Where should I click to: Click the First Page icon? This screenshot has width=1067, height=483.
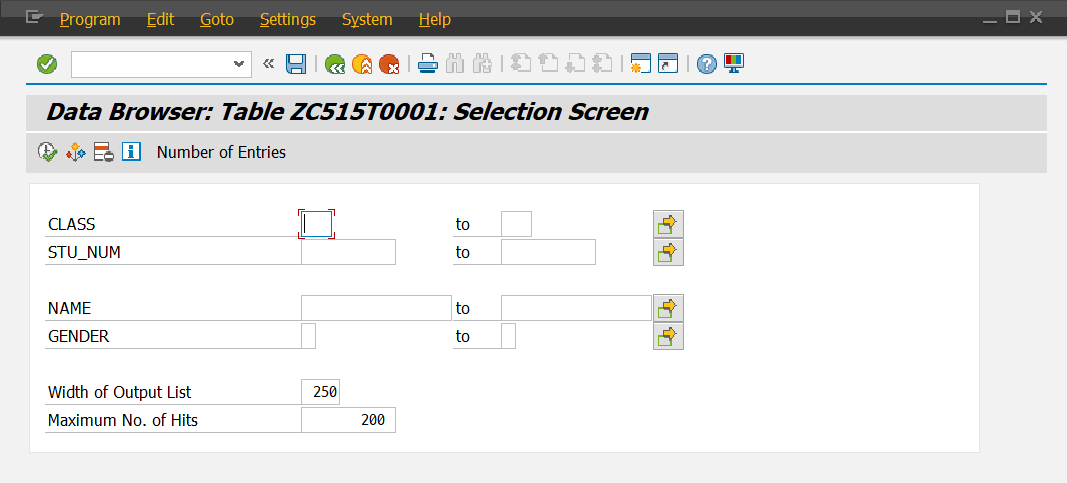pos(521,64)
